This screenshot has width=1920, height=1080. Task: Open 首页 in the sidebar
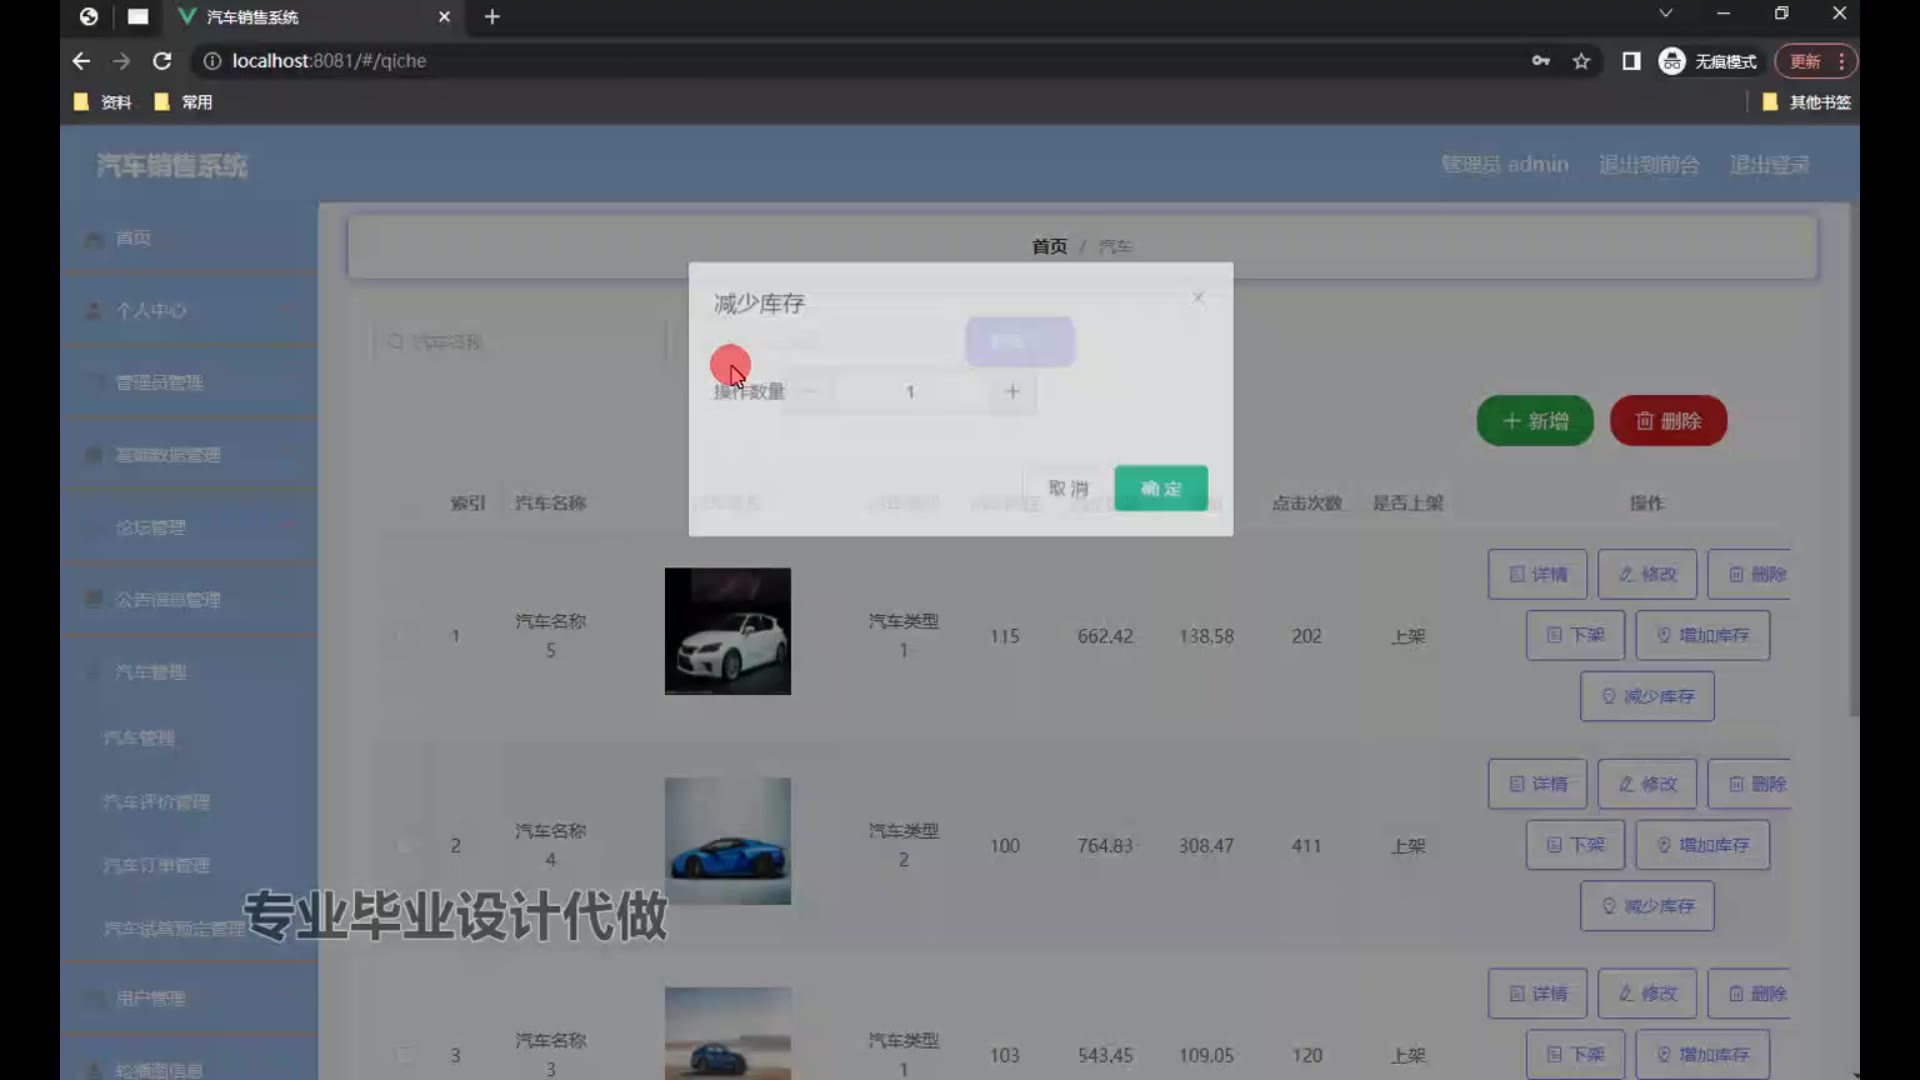coord(189,238)
